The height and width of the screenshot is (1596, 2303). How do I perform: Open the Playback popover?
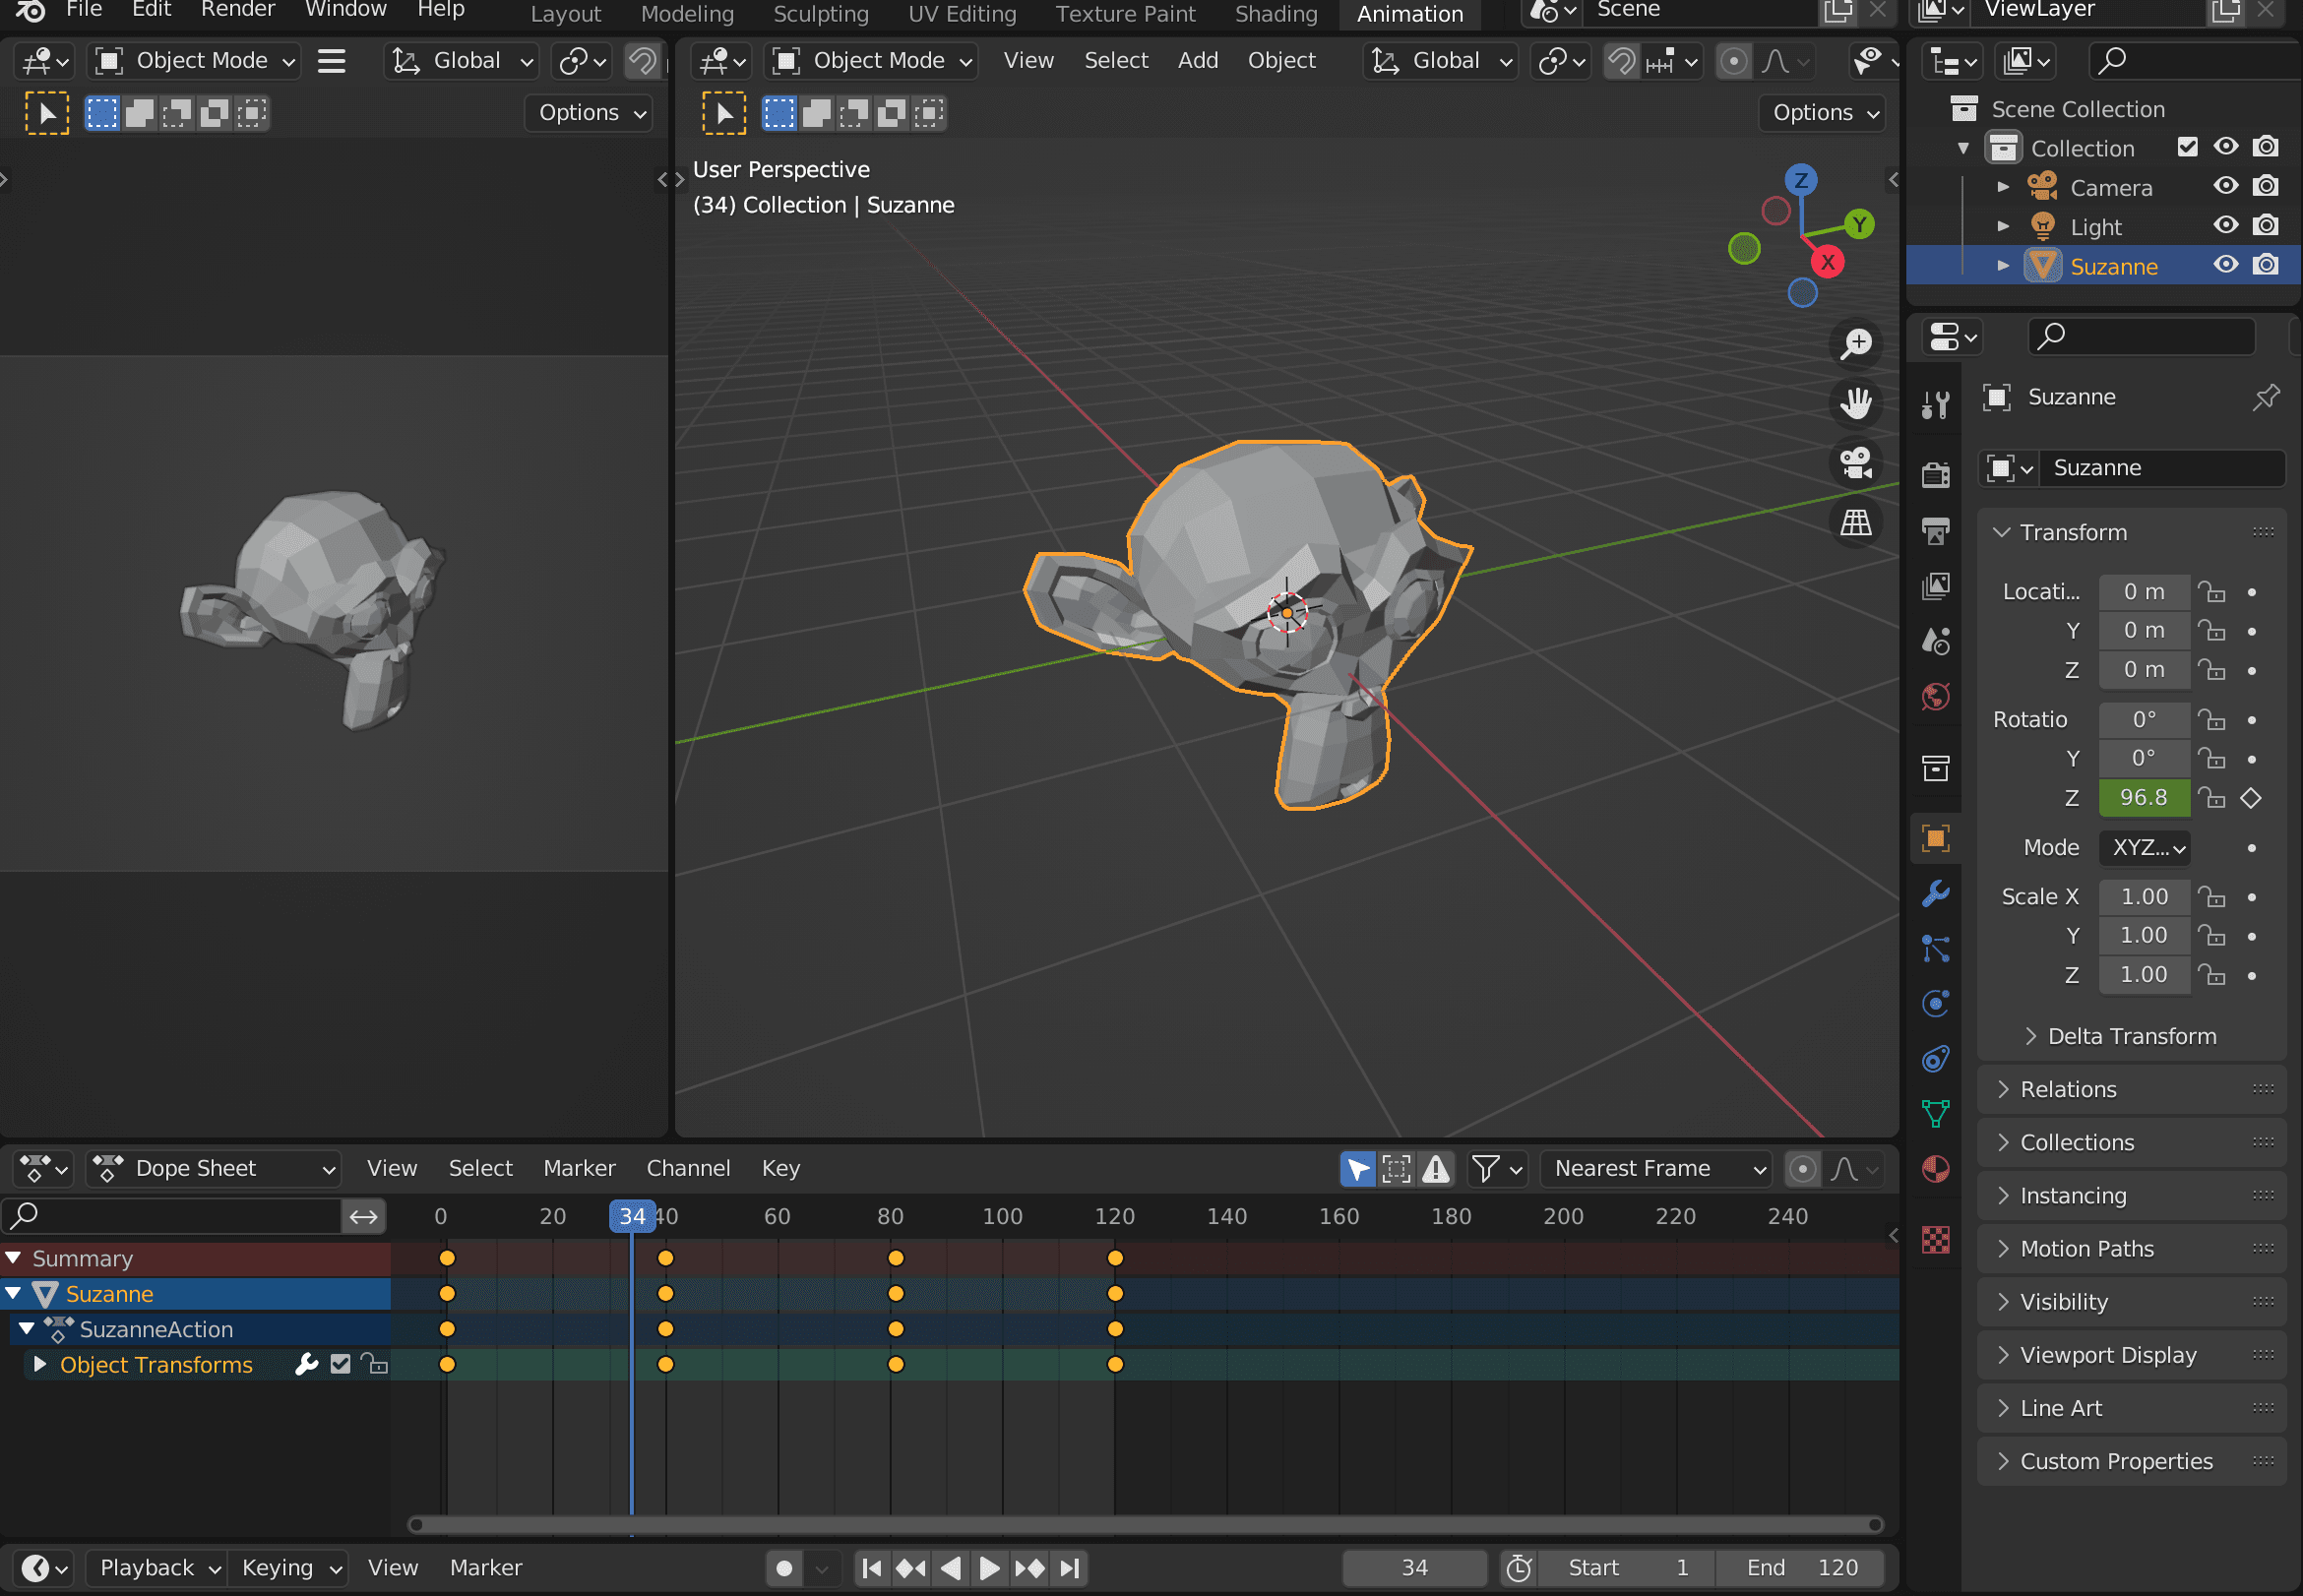157,1568
